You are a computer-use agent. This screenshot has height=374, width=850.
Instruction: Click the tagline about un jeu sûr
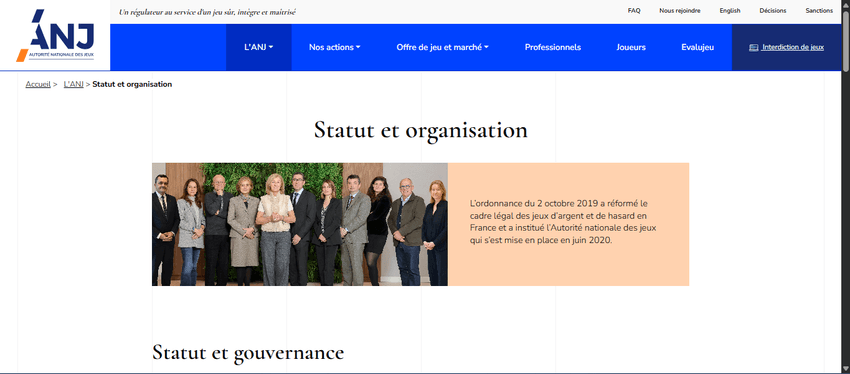tap(207, 11)
